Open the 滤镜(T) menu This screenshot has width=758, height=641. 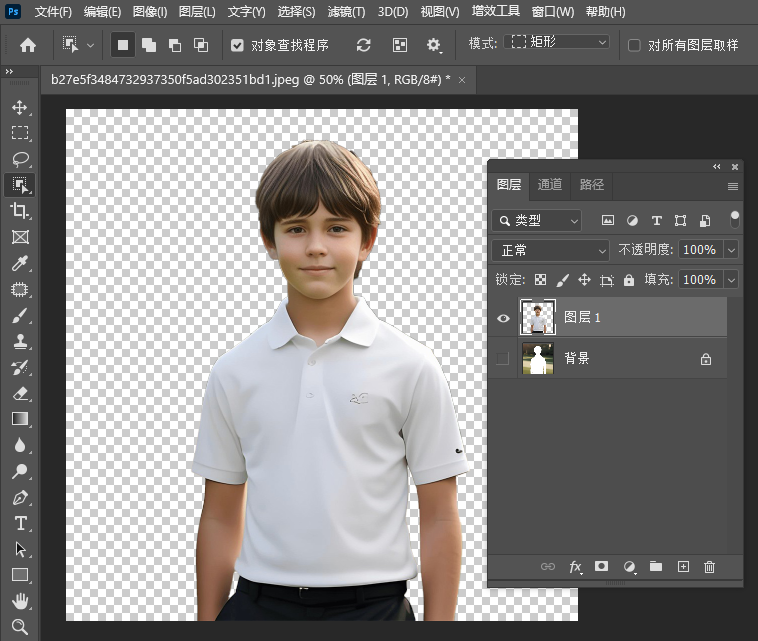pyautogui.click(x=346, y=12)
